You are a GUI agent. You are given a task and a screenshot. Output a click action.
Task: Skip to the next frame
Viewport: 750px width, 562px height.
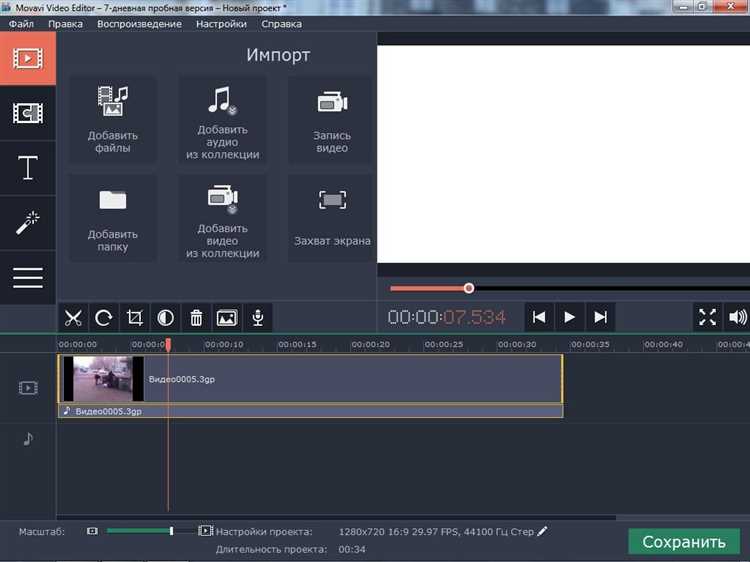click(x=600, y=317)
